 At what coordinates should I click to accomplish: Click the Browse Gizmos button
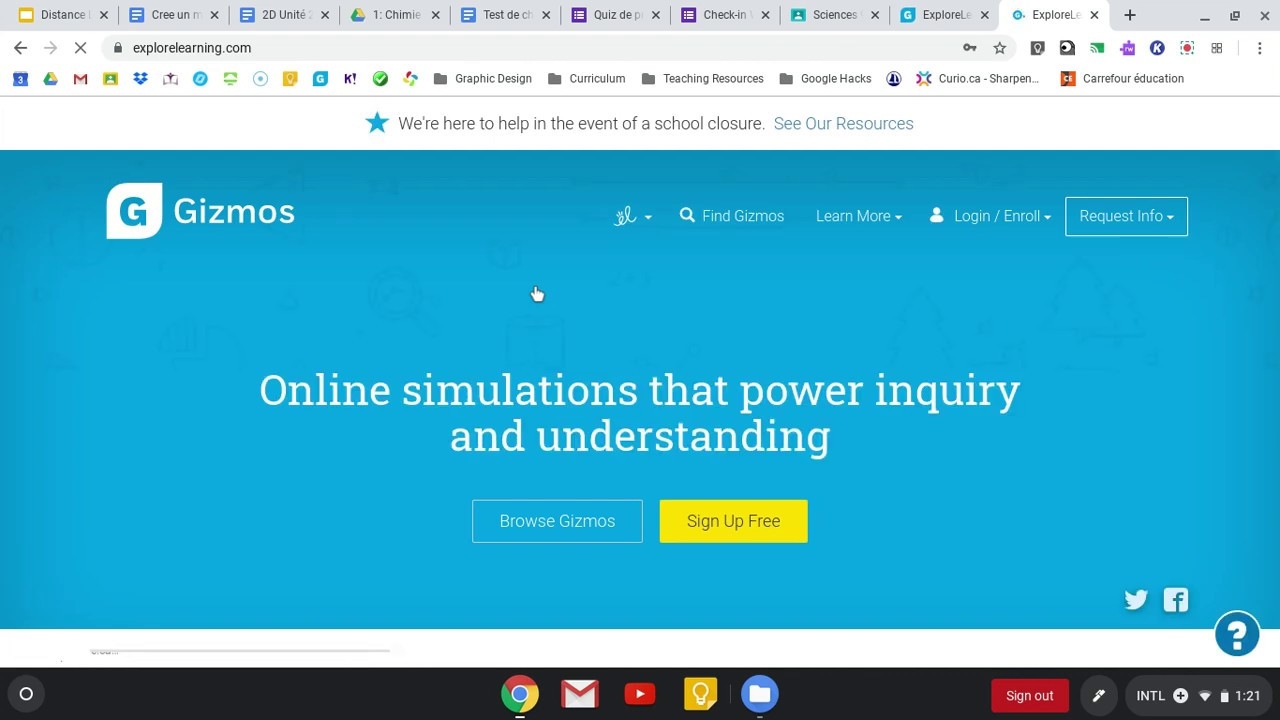point(557,521)
